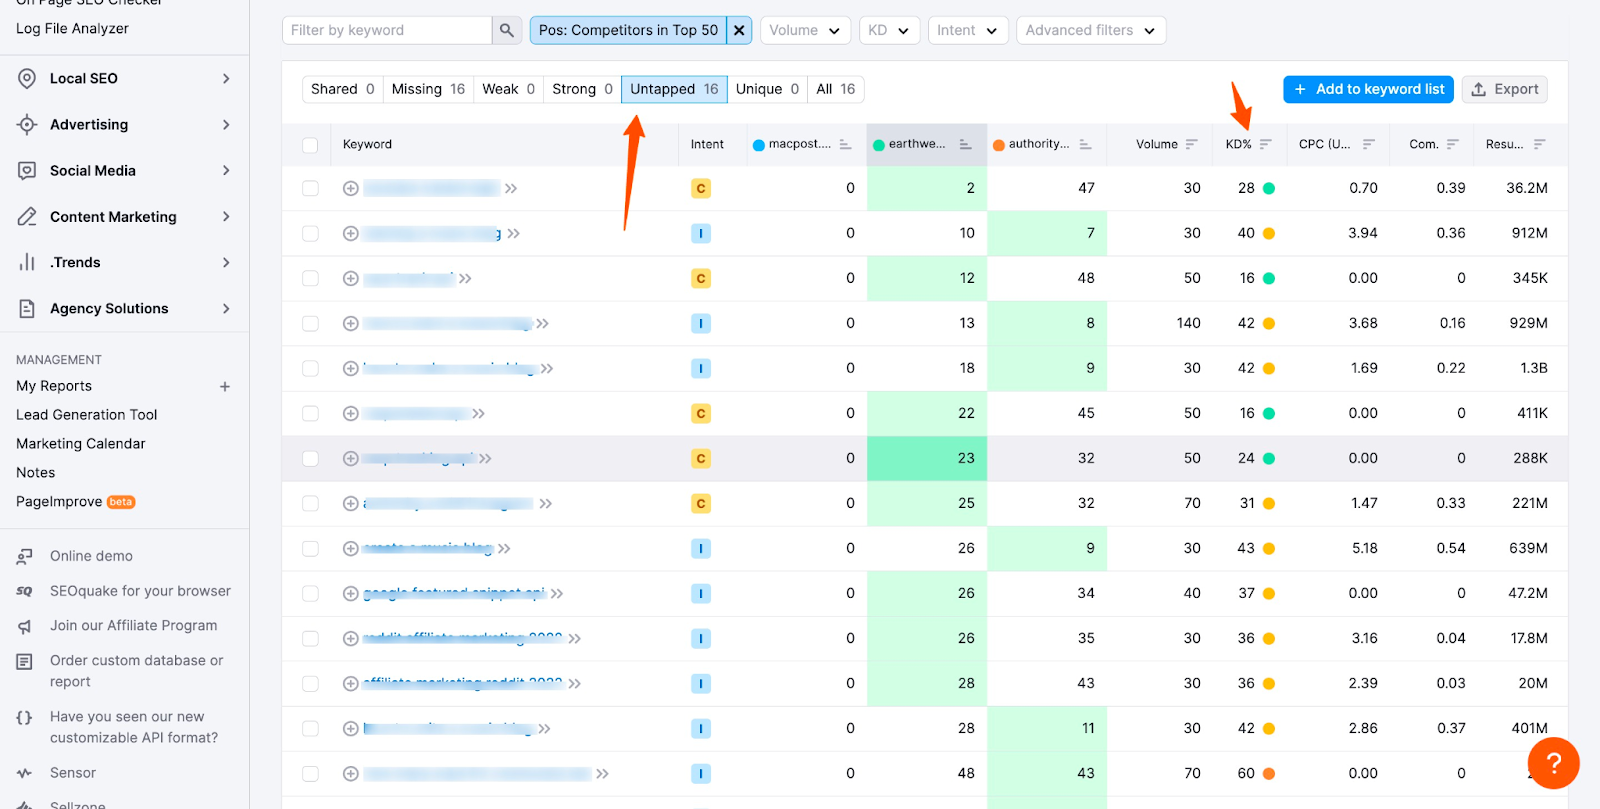Check the row with 221M results
Screen dimensions: 1600x809
[x=310, y=503]
